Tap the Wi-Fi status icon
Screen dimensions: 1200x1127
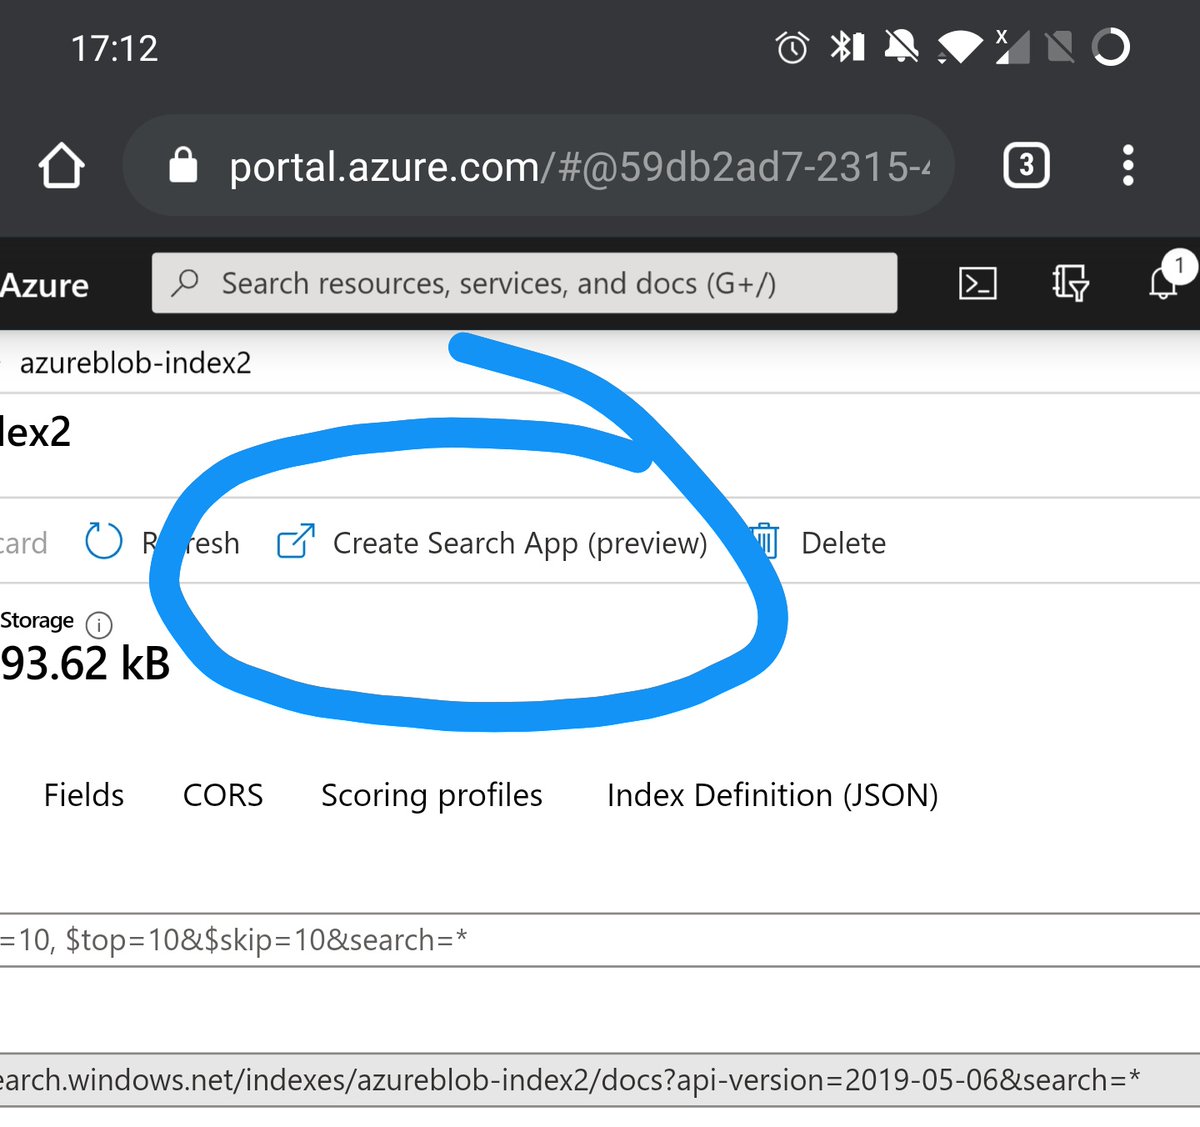959,47
